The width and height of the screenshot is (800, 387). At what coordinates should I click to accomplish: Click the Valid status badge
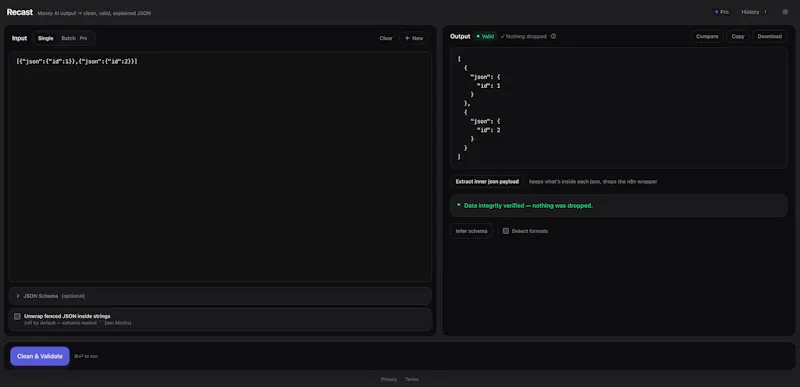485,36
